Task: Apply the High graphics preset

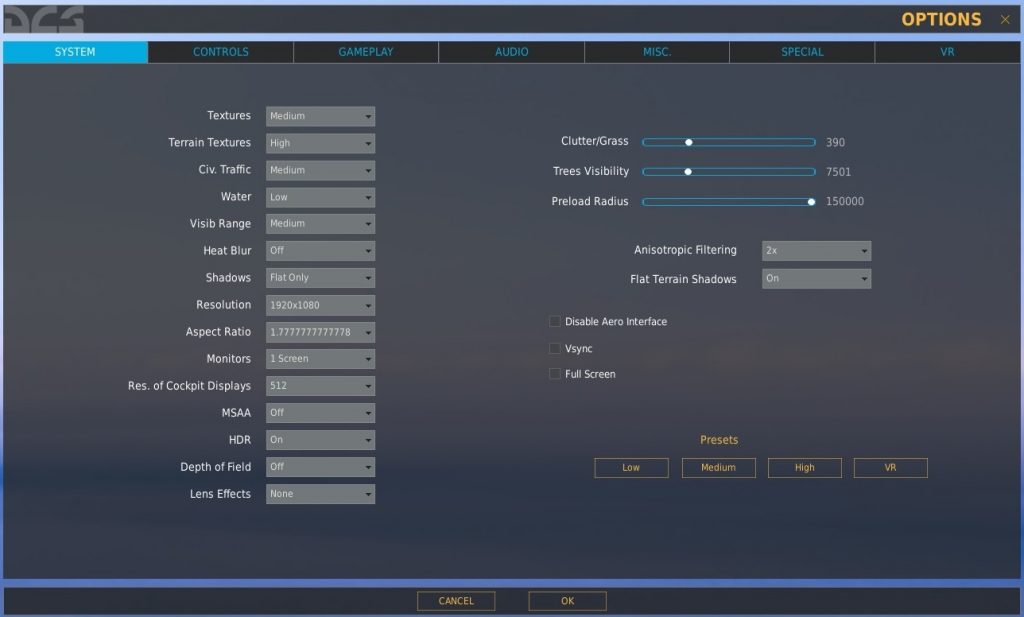Action: (804, 467)
